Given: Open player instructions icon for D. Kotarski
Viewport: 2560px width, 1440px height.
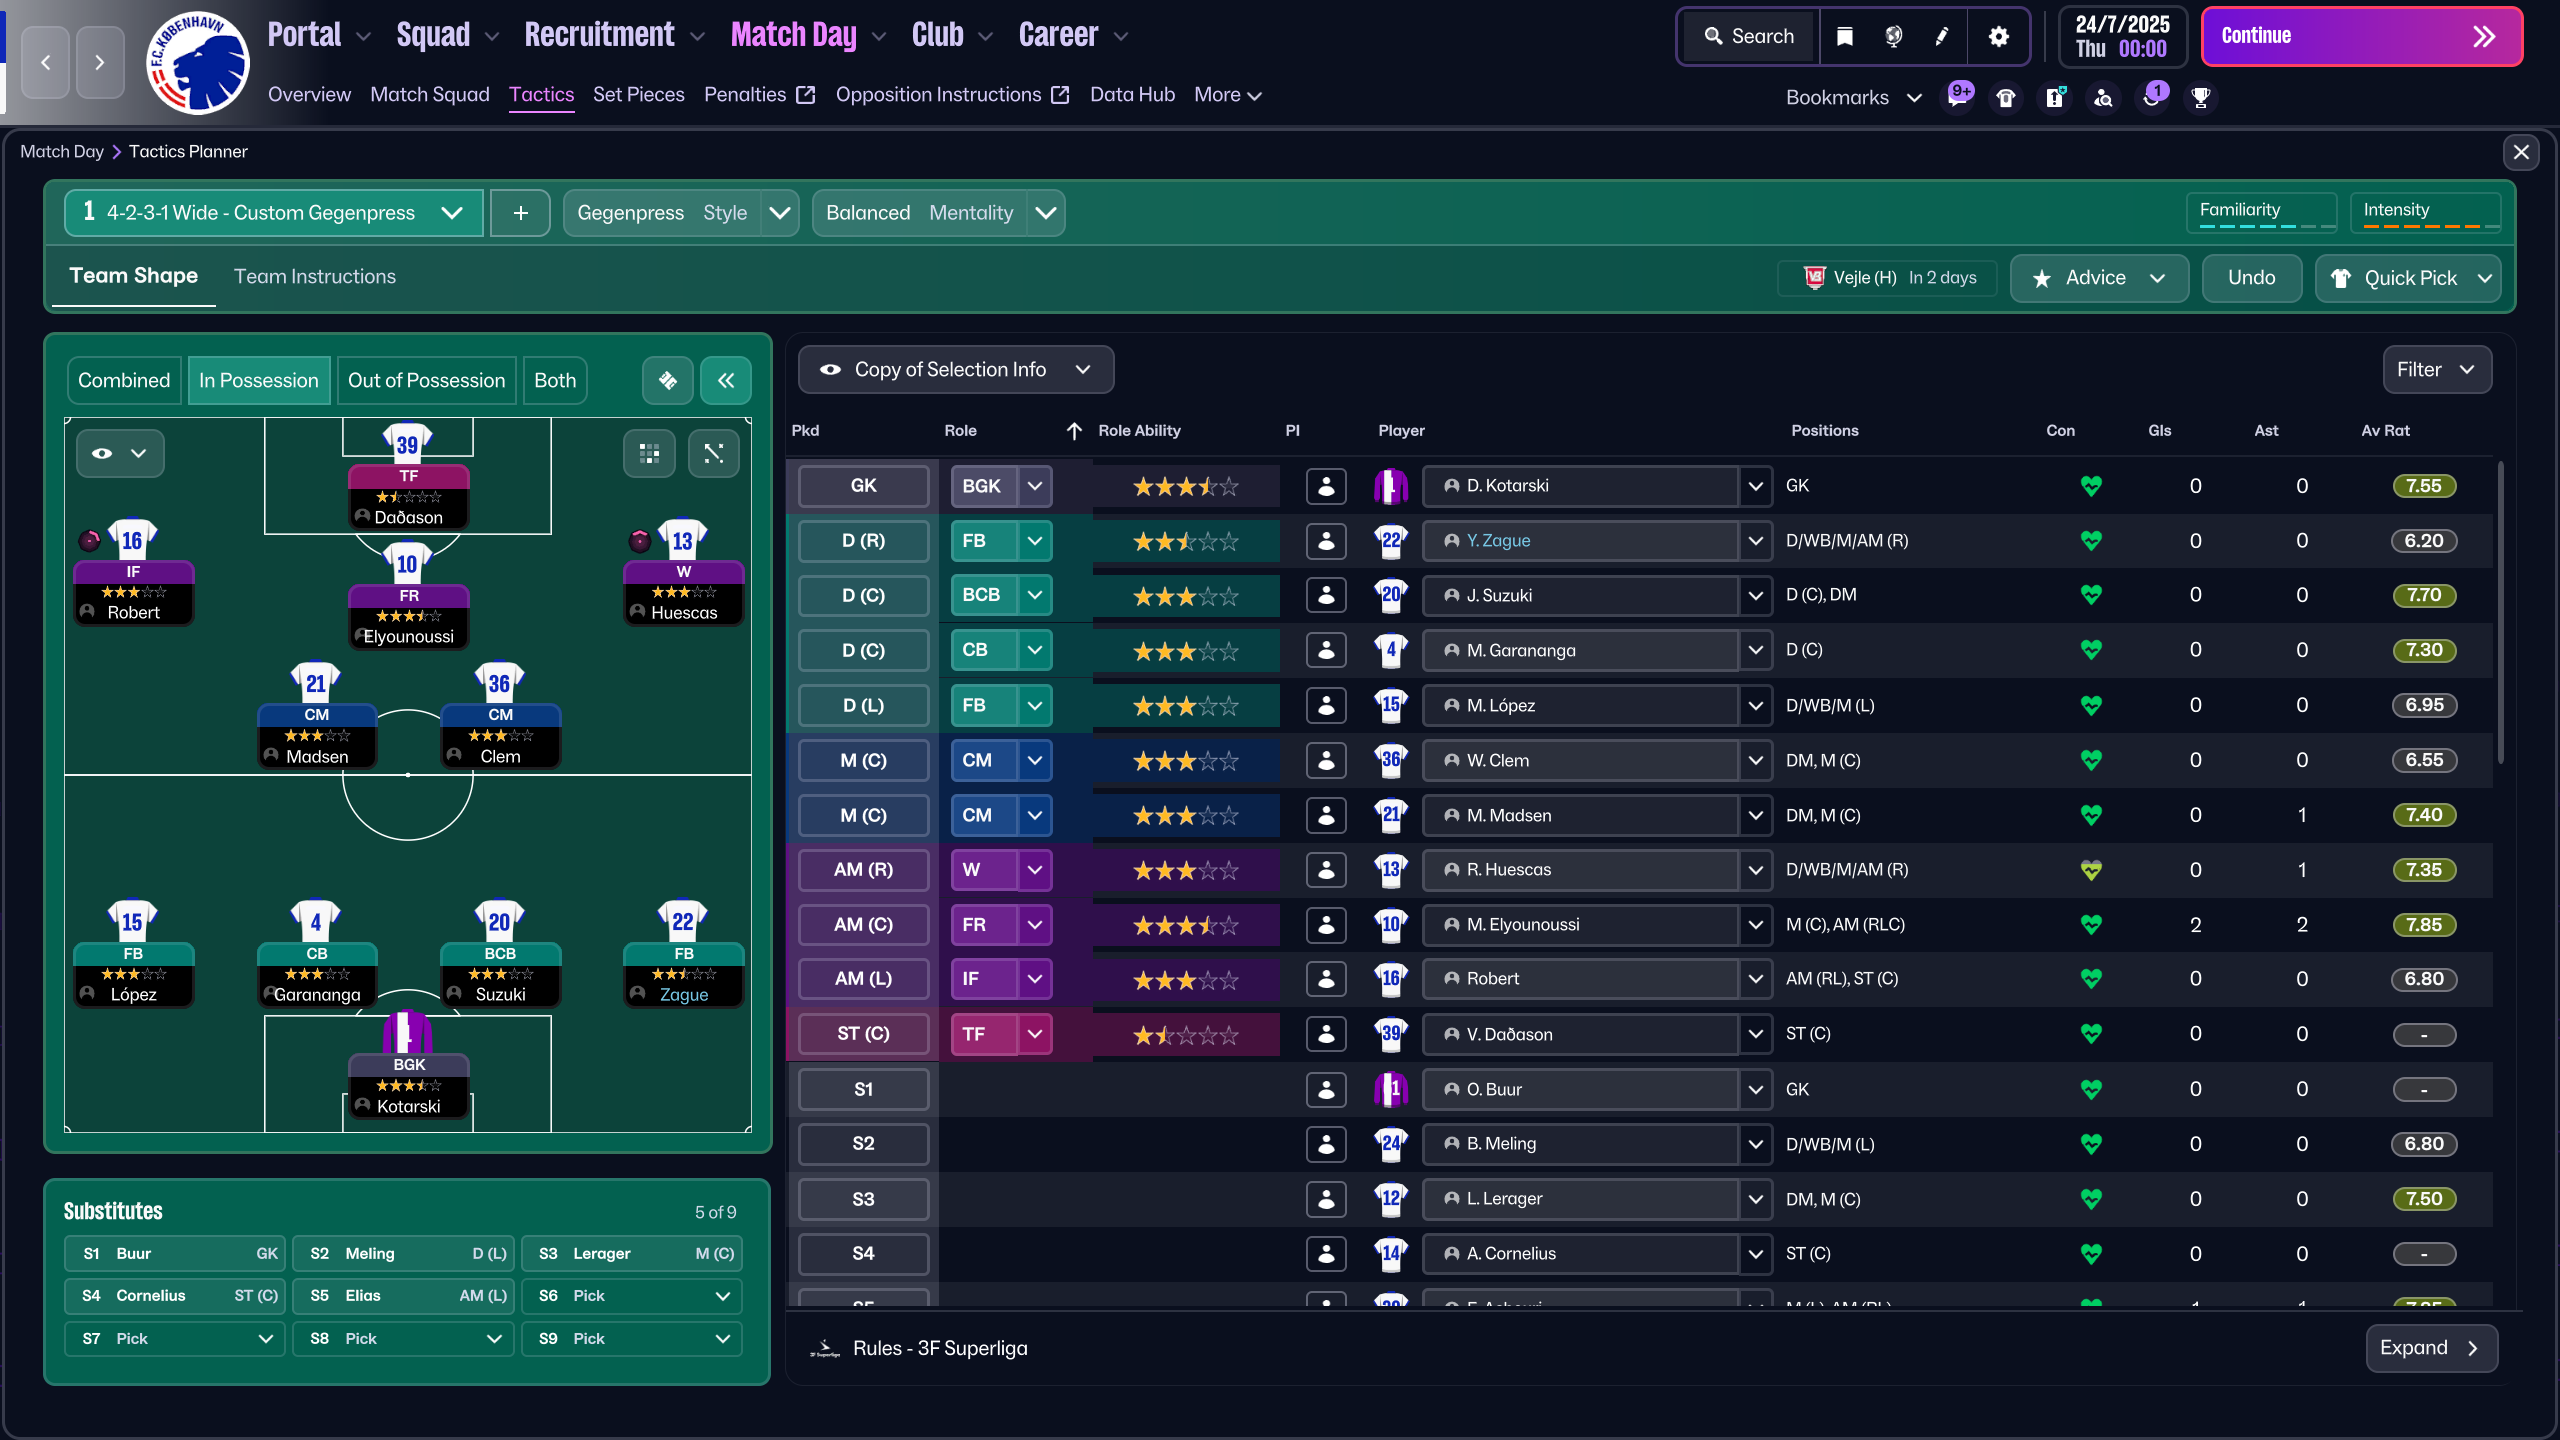Looking at the screenshot, I should (1326, 486).
